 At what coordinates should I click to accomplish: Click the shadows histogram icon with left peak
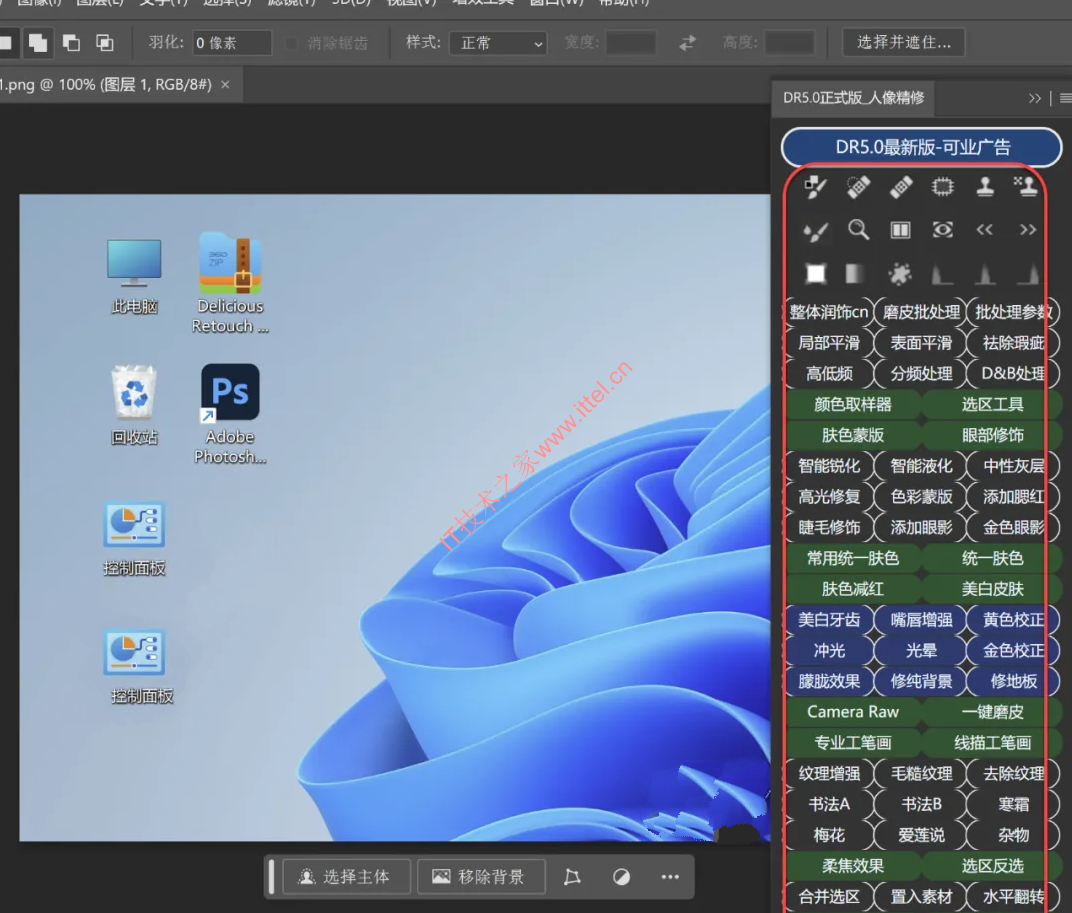942,274
